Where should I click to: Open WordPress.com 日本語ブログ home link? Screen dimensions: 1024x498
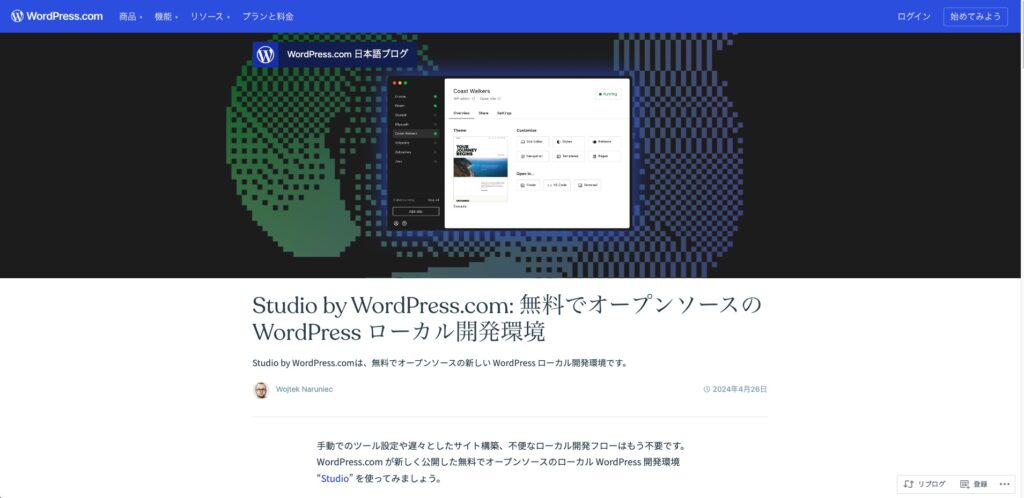[x=347, y=54]
